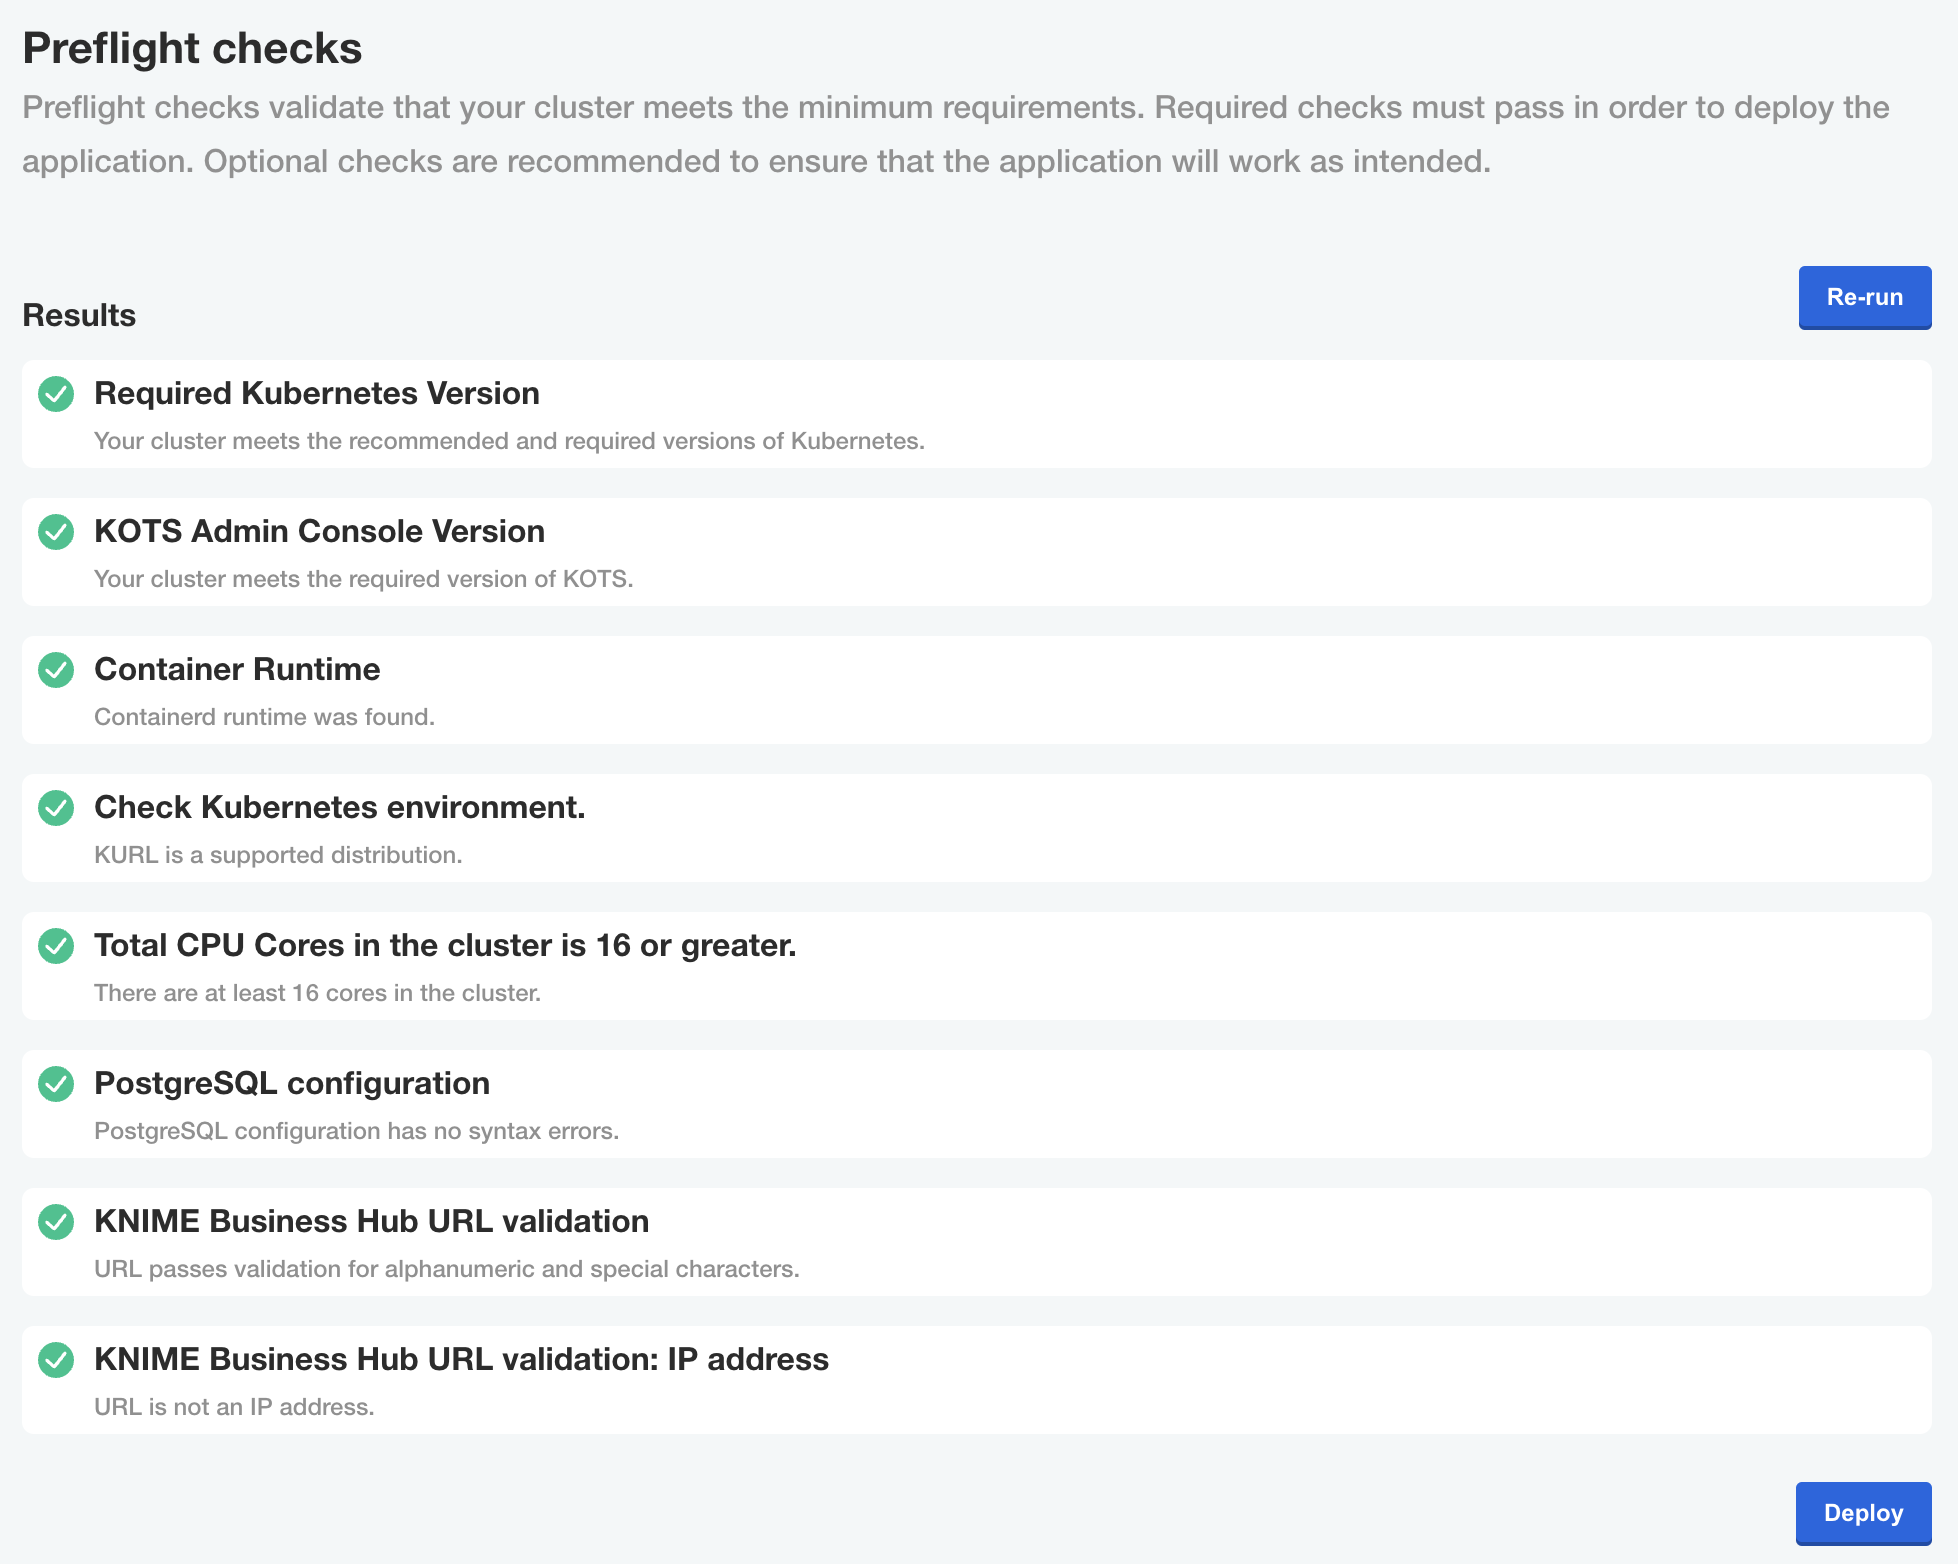Click the PostgreSQL configuration heading

292,1083
